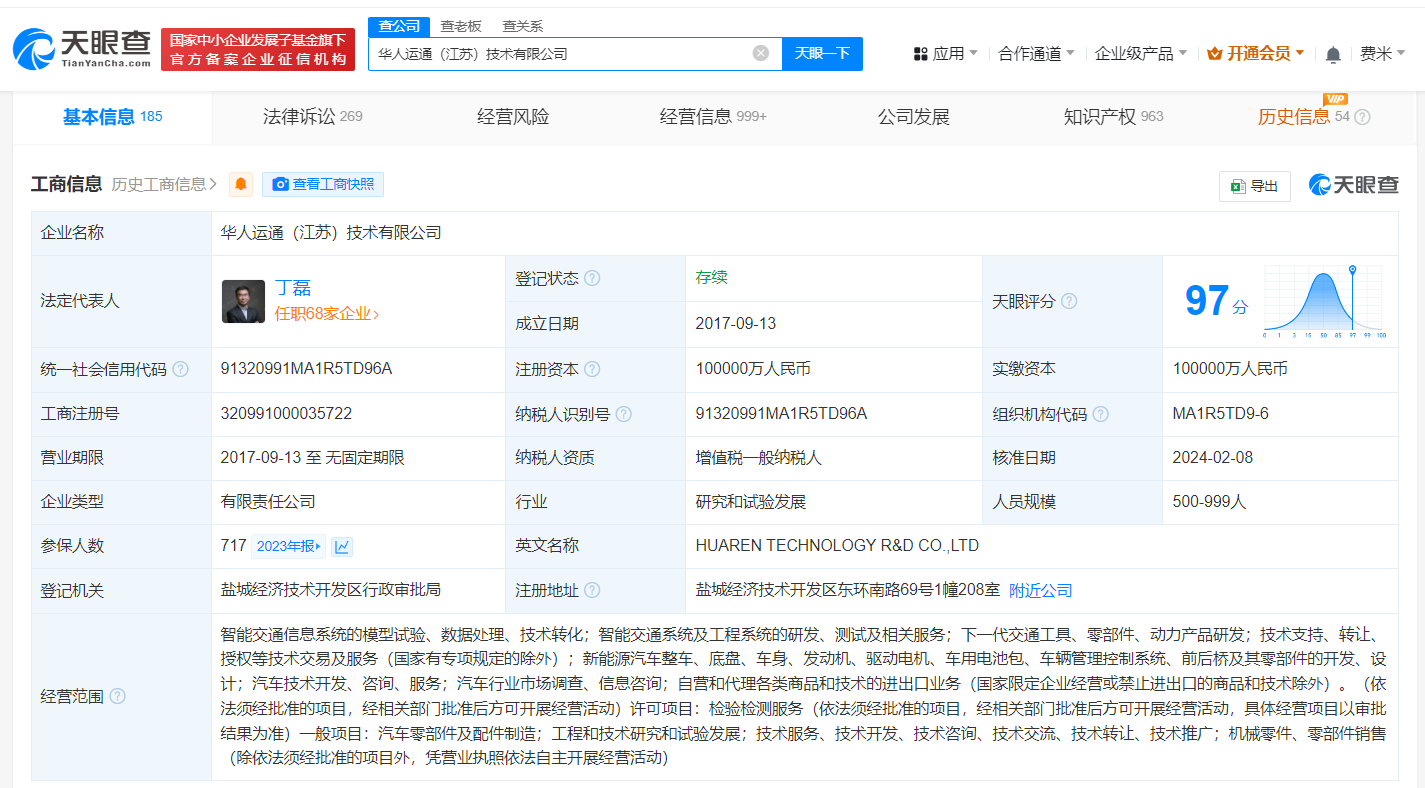Viewport: 1425px width, 788px height.
Task: Click the 天眼查 logo
Action: [x=80, y=46]
